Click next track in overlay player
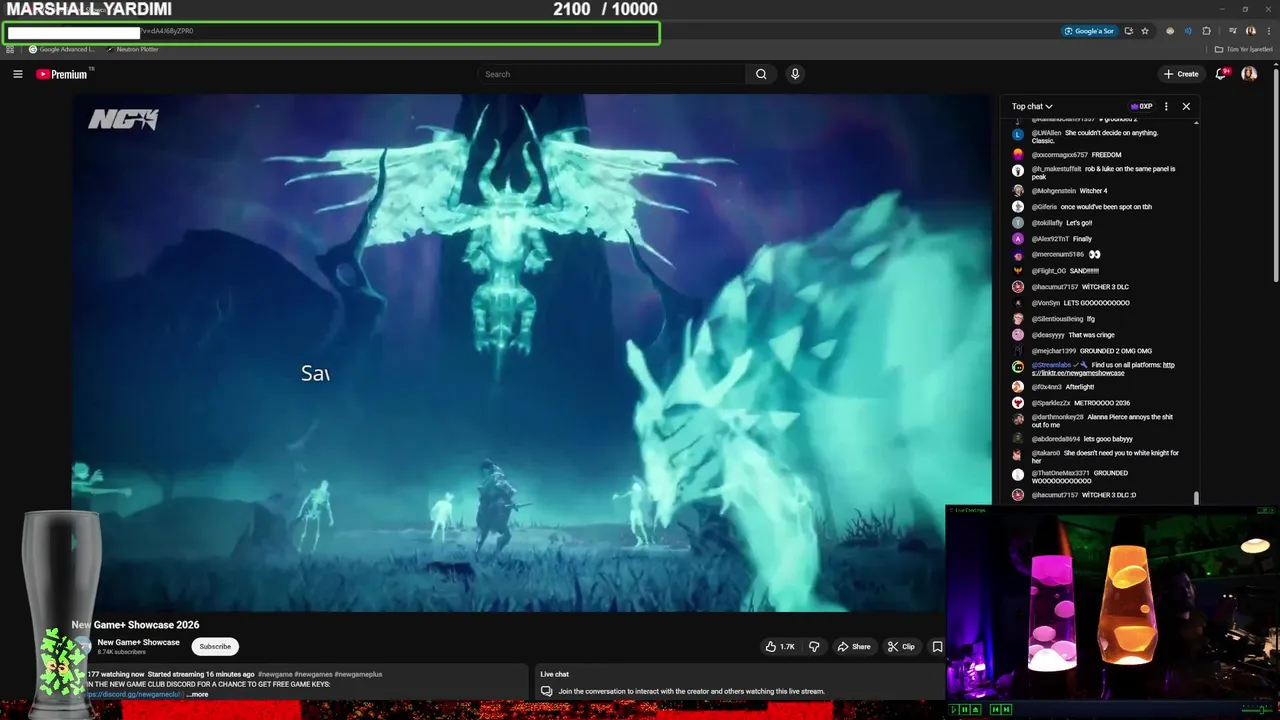 (x=1006, y=710)
